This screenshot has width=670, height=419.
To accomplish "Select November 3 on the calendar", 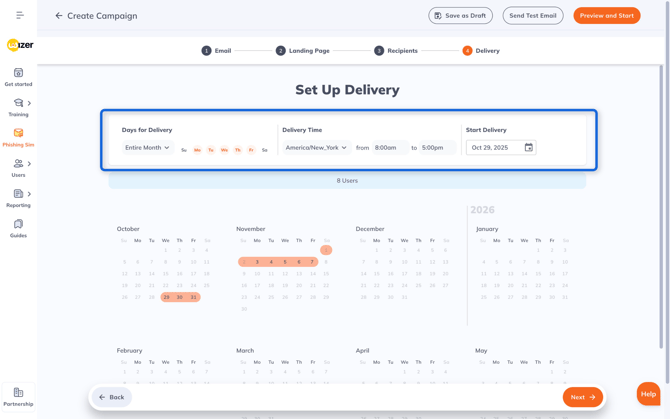I will pos(257,262).
